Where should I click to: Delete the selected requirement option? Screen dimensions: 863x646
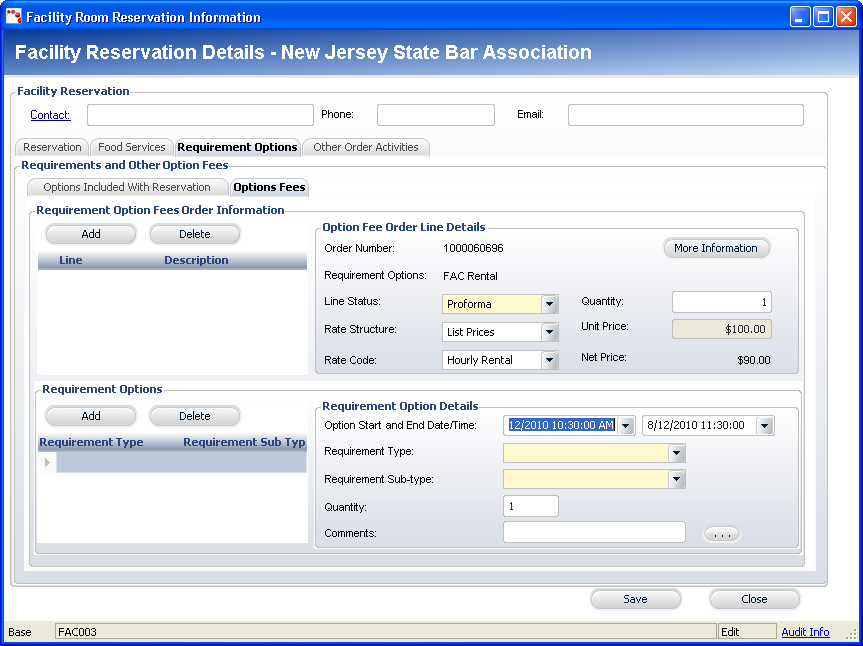pos(195,417)
